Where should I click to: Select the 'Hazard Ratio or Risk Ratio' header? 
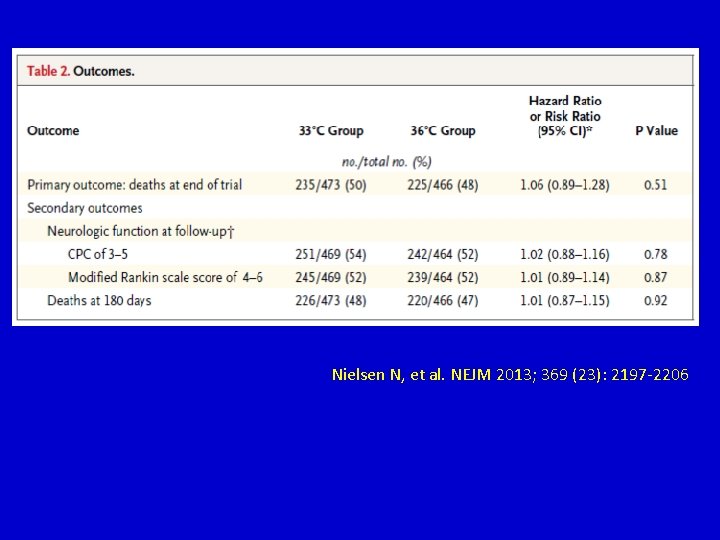point(565,116)
